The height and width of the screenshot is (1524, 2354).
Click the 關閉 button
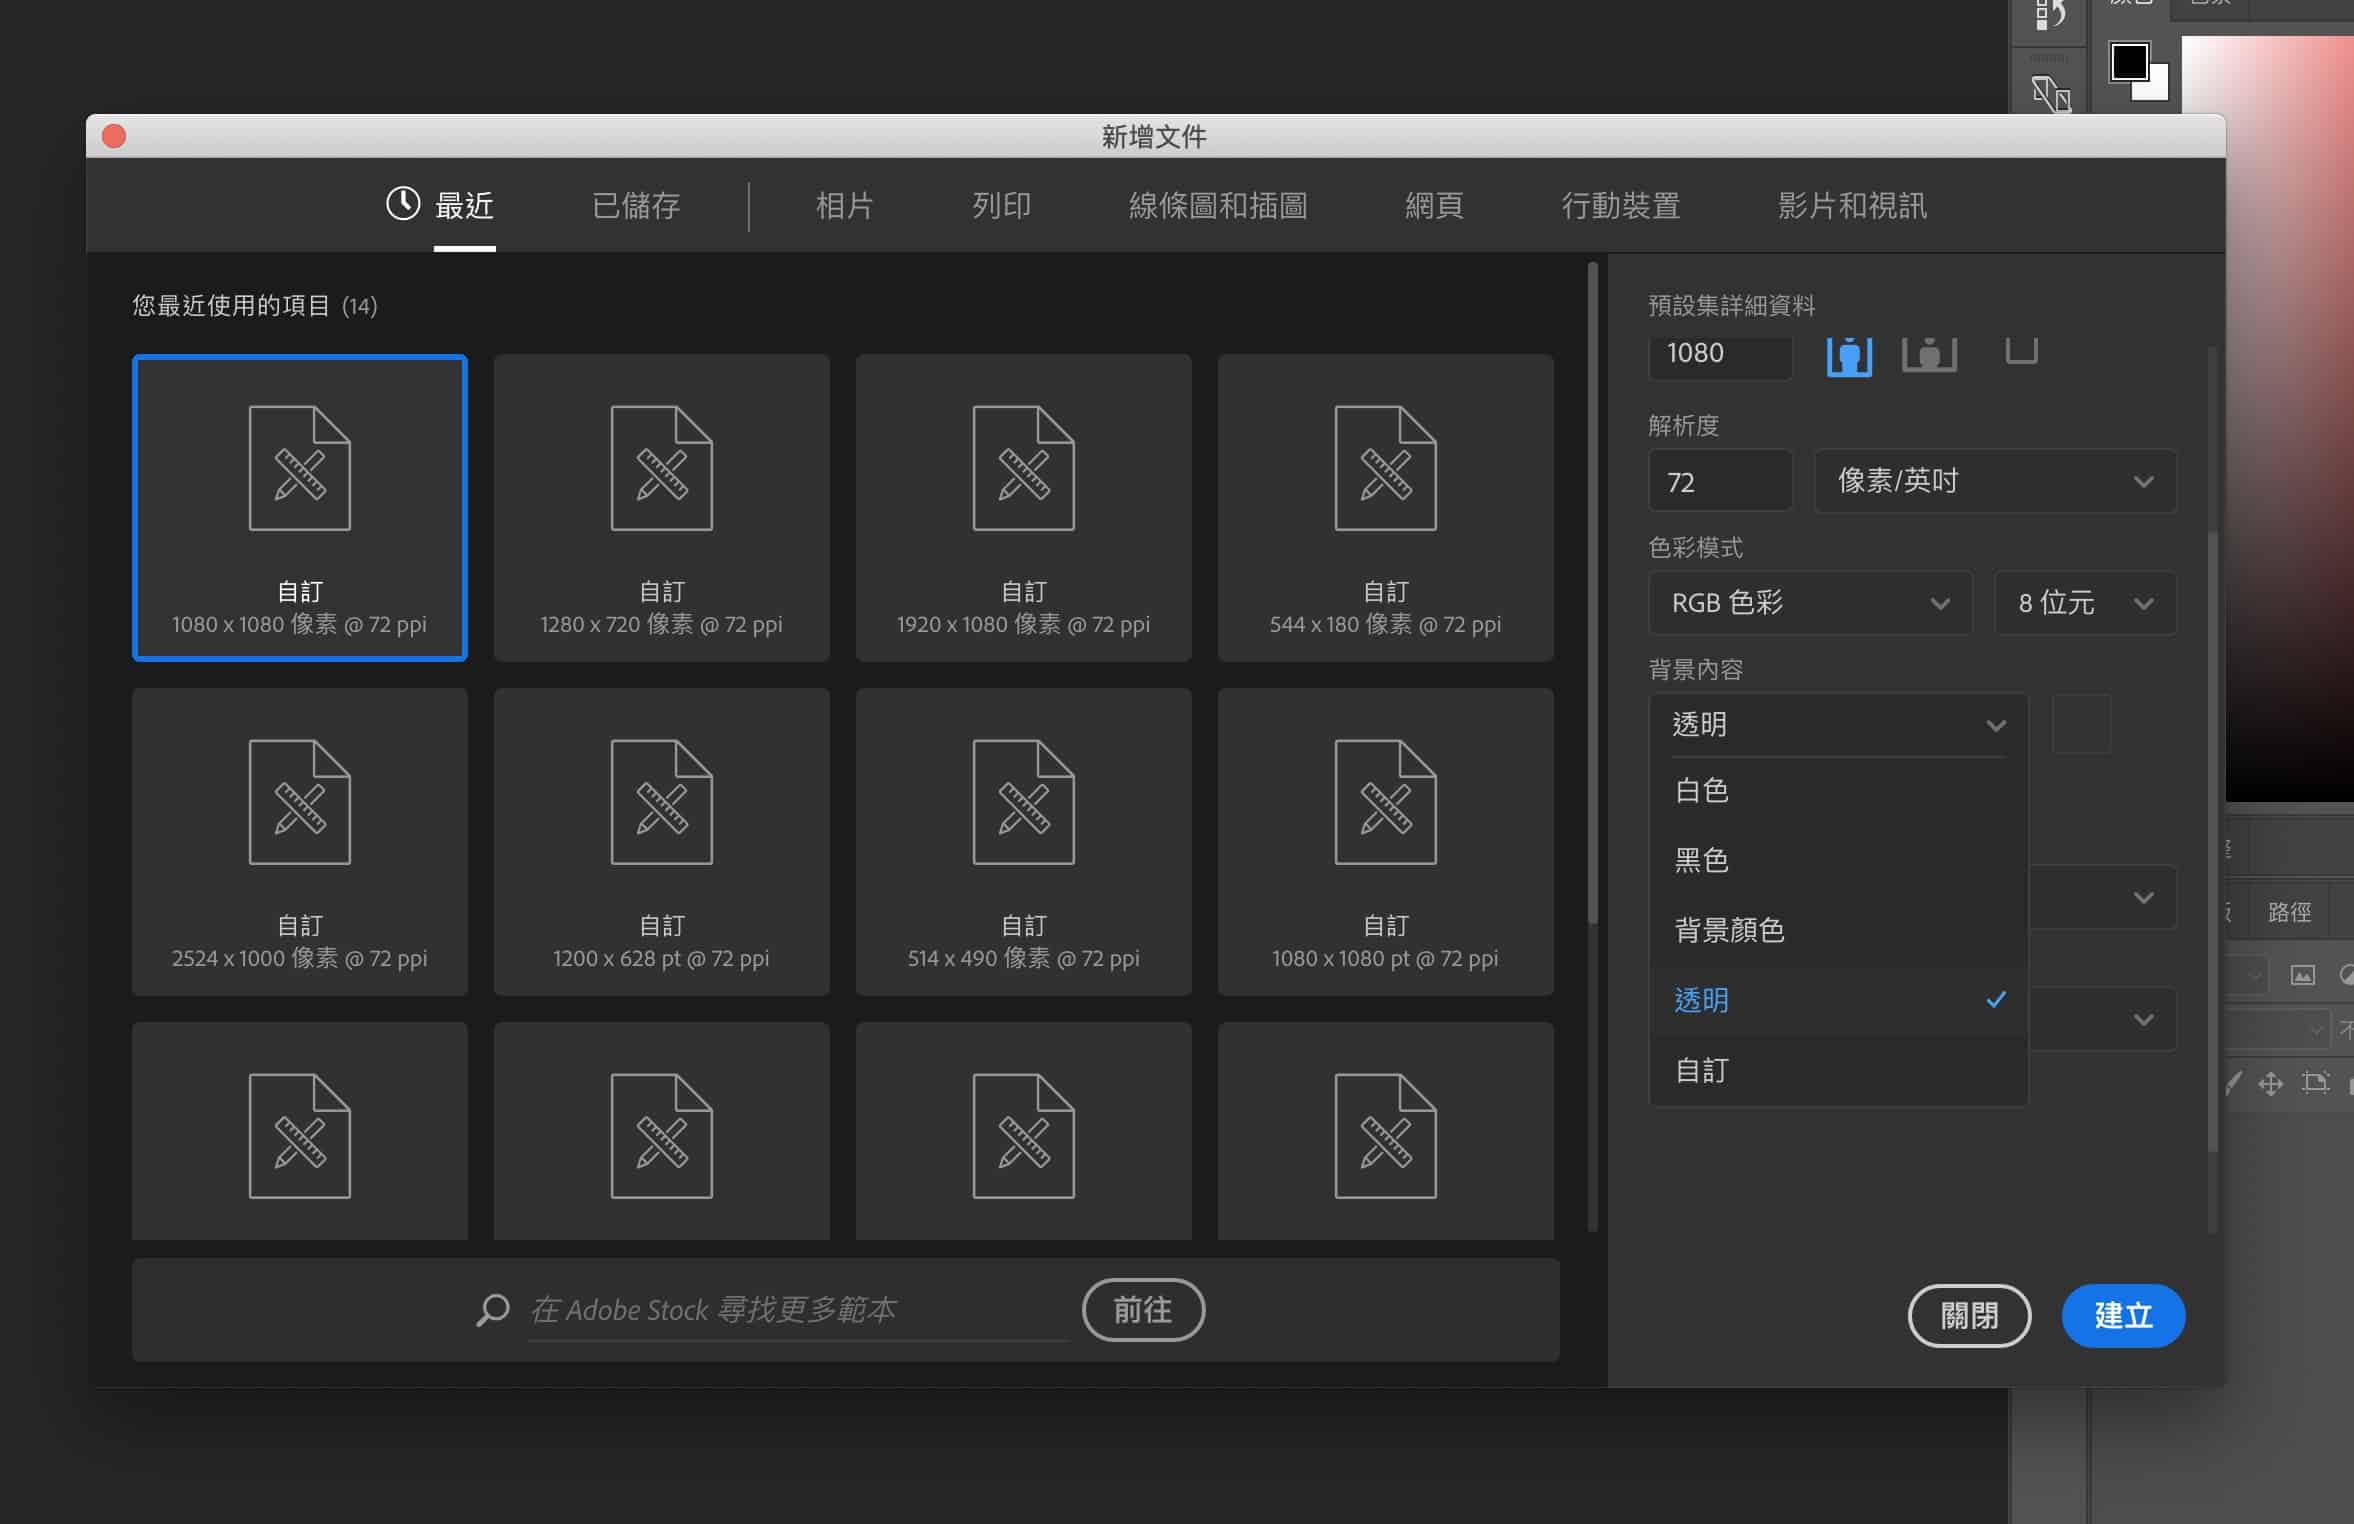[1969, 1315]
